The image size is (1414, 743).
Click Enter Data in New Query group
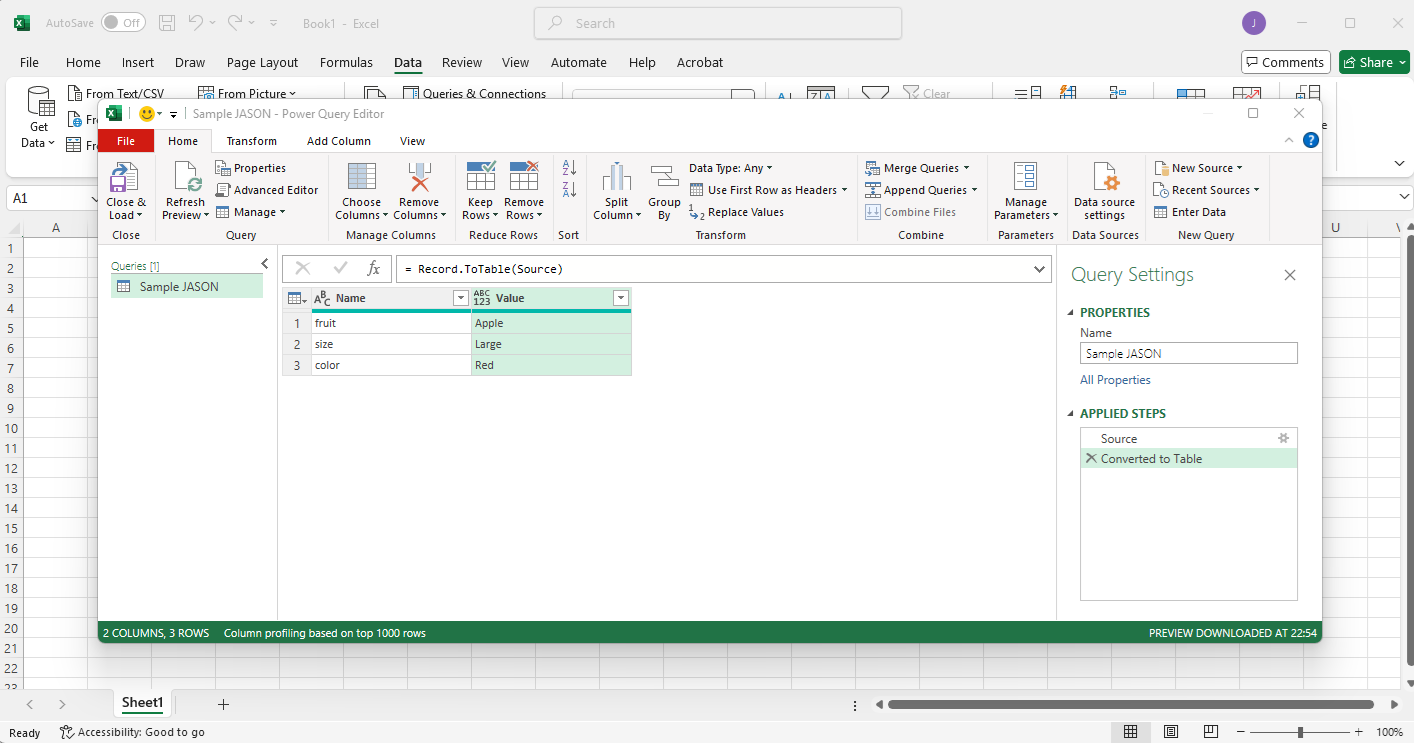1190,212
